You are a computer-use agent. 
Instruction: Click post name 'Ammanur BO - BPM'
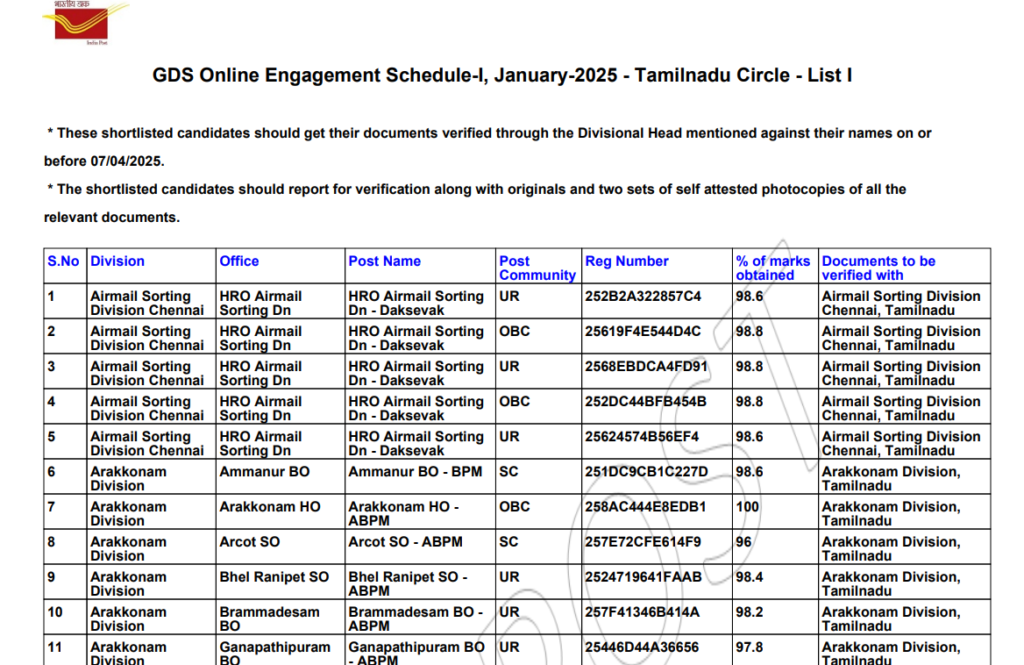[415, 472]
